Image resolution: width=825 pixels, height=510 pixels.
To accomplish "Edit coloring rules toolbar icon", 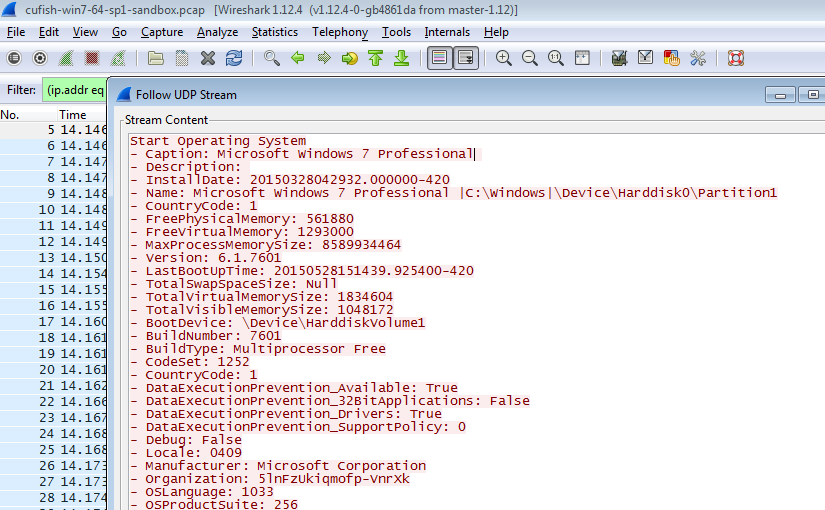I will point(671,58).
